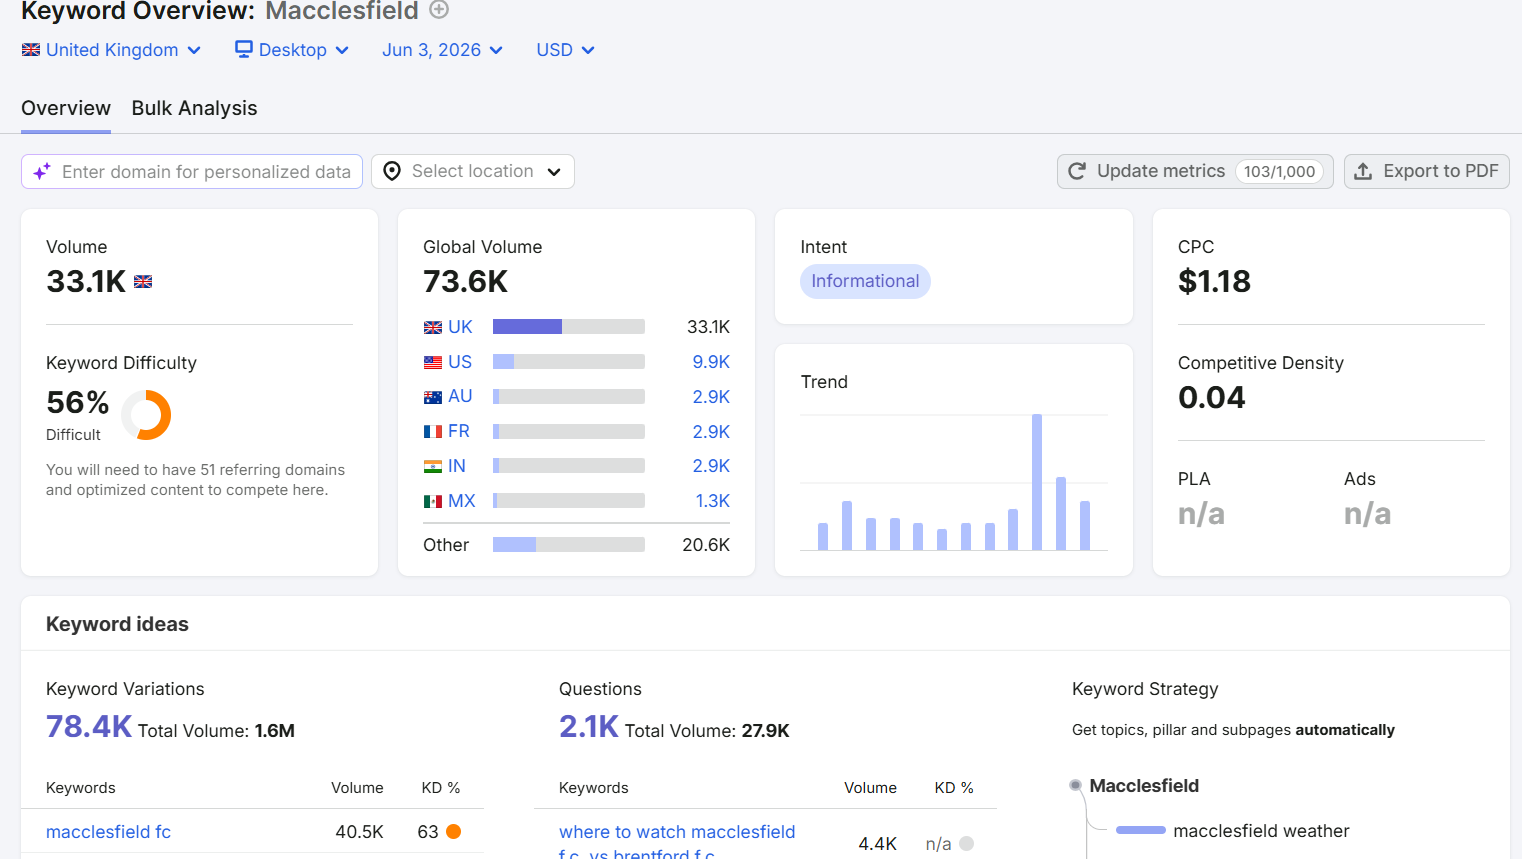Click the UK flag next to volume
This screenshot has height=859, width=1522.
coord(143,282)
